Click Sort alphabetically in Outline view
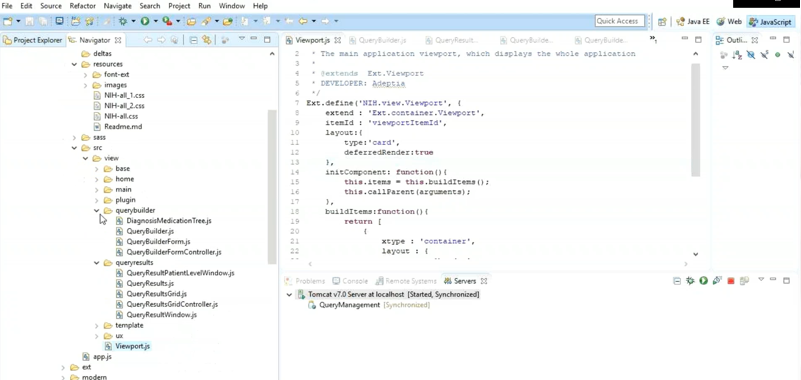801x380 pixels. click(737, 55)
